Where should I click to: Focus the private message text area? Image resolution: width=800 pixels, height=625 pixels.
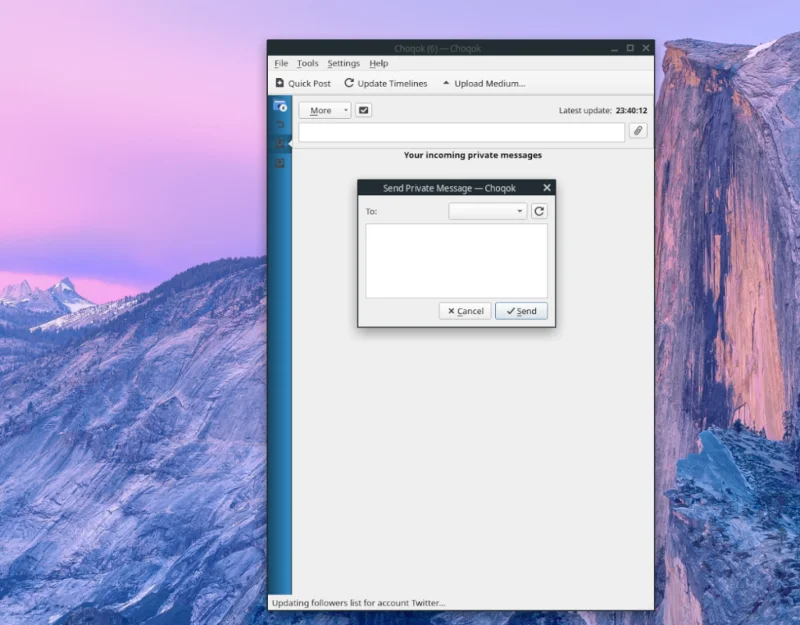point(456,261)
